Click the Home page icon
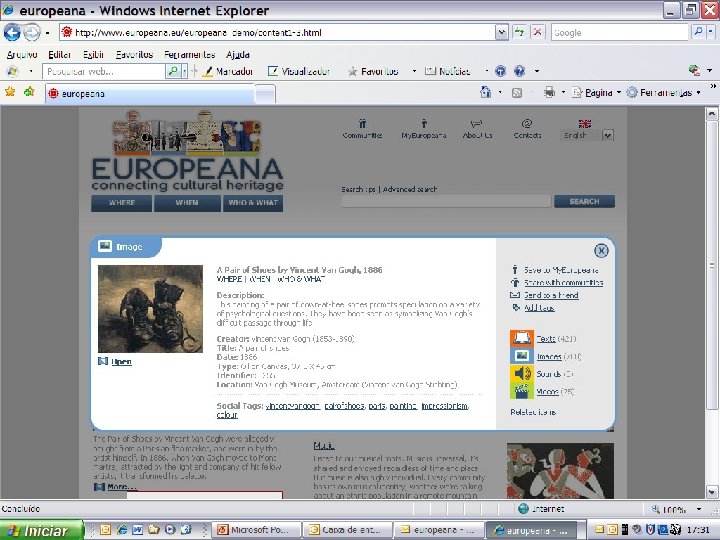The image size is (720, 540). (485, 92)
